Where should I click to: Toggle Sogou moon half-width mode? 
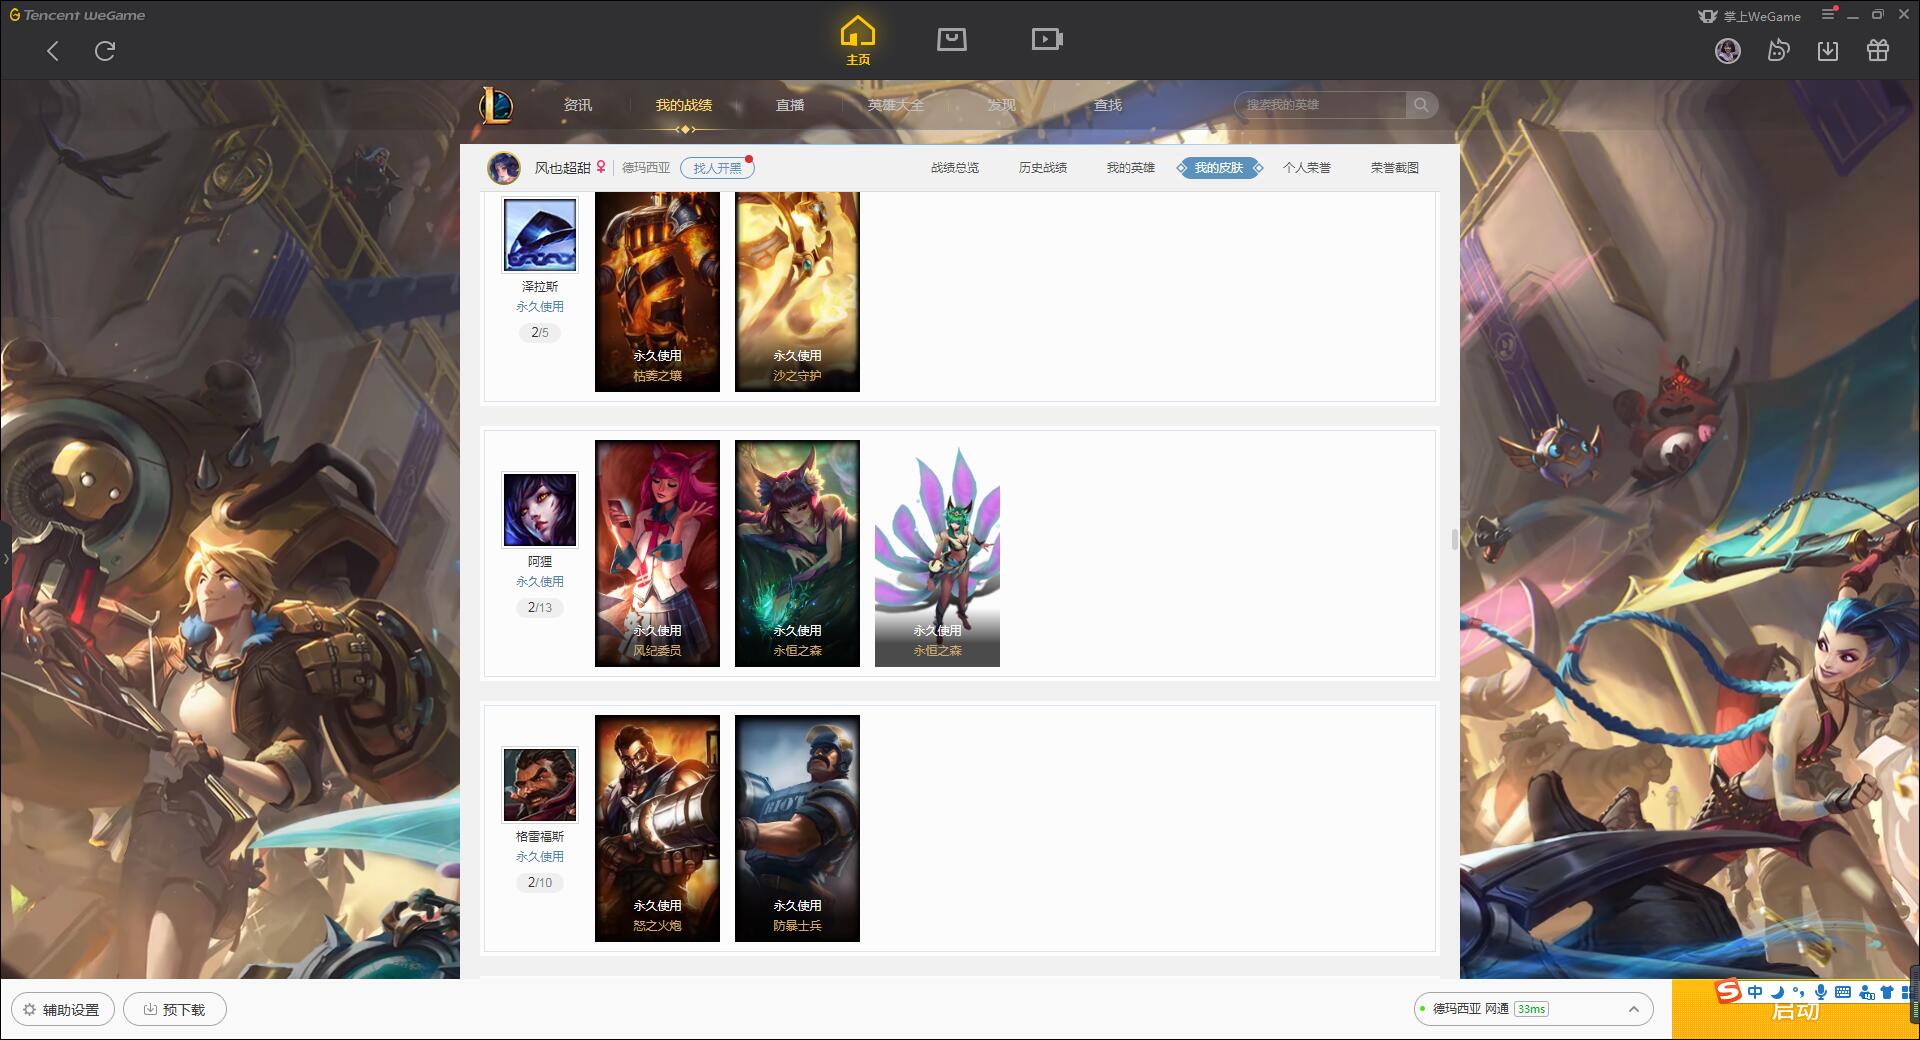coord(1777,992)
